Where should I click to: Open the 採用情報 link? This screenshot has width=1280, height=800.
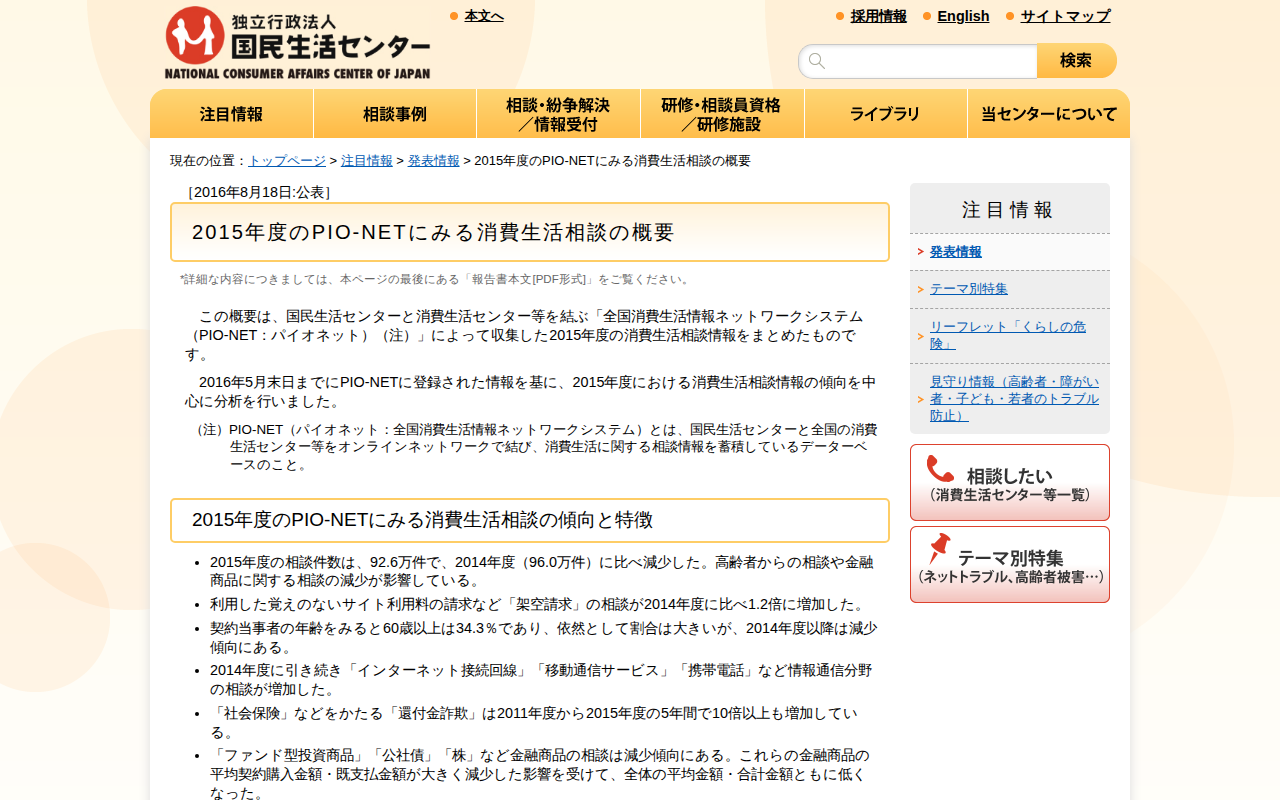click(x=878, y=16)
